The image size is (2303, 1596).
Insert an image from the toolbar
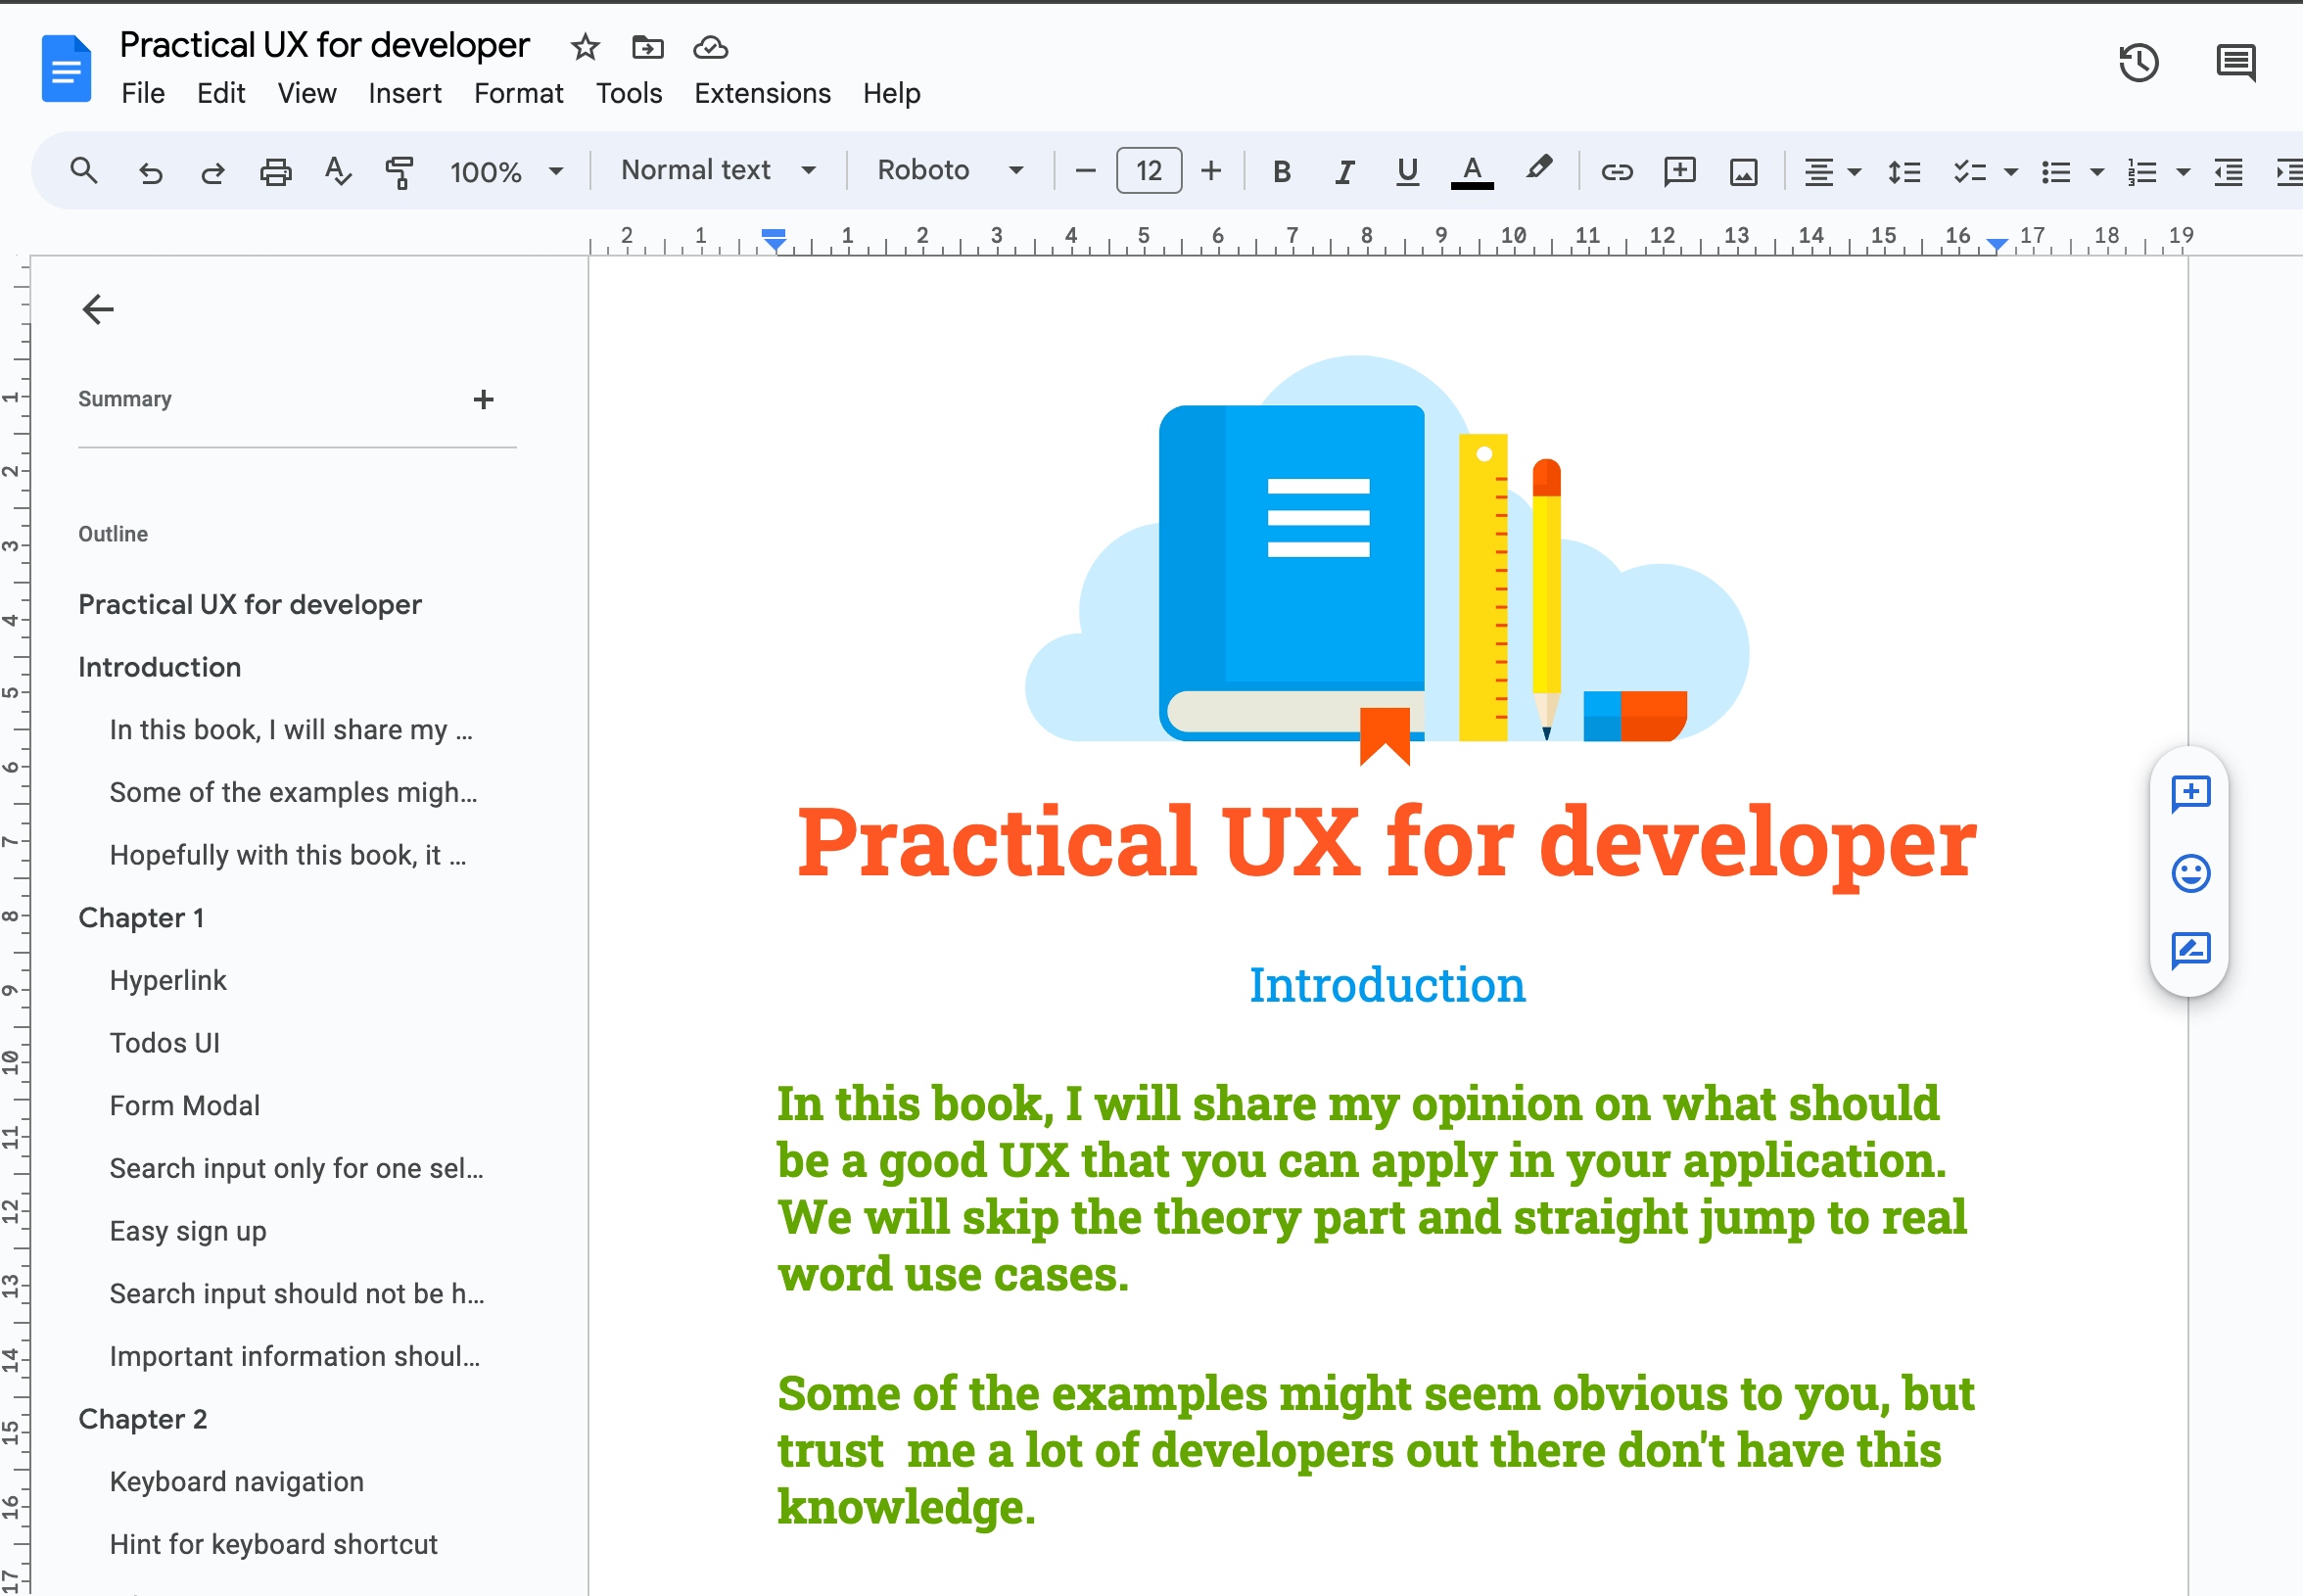pos(1742,171)
